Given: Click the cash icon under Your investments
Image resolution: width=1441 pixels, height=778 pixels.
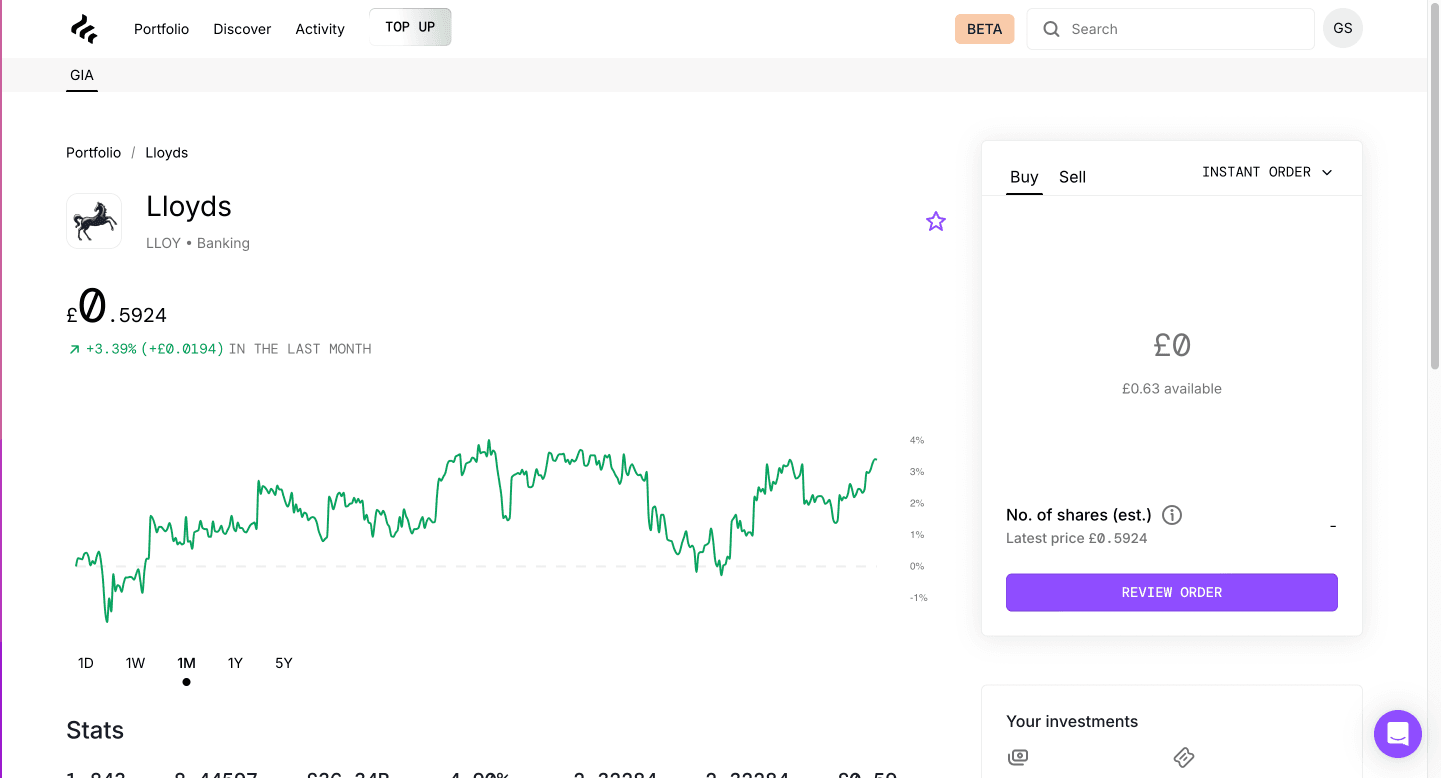Looking at the screenshot, I should point(1018,757).
